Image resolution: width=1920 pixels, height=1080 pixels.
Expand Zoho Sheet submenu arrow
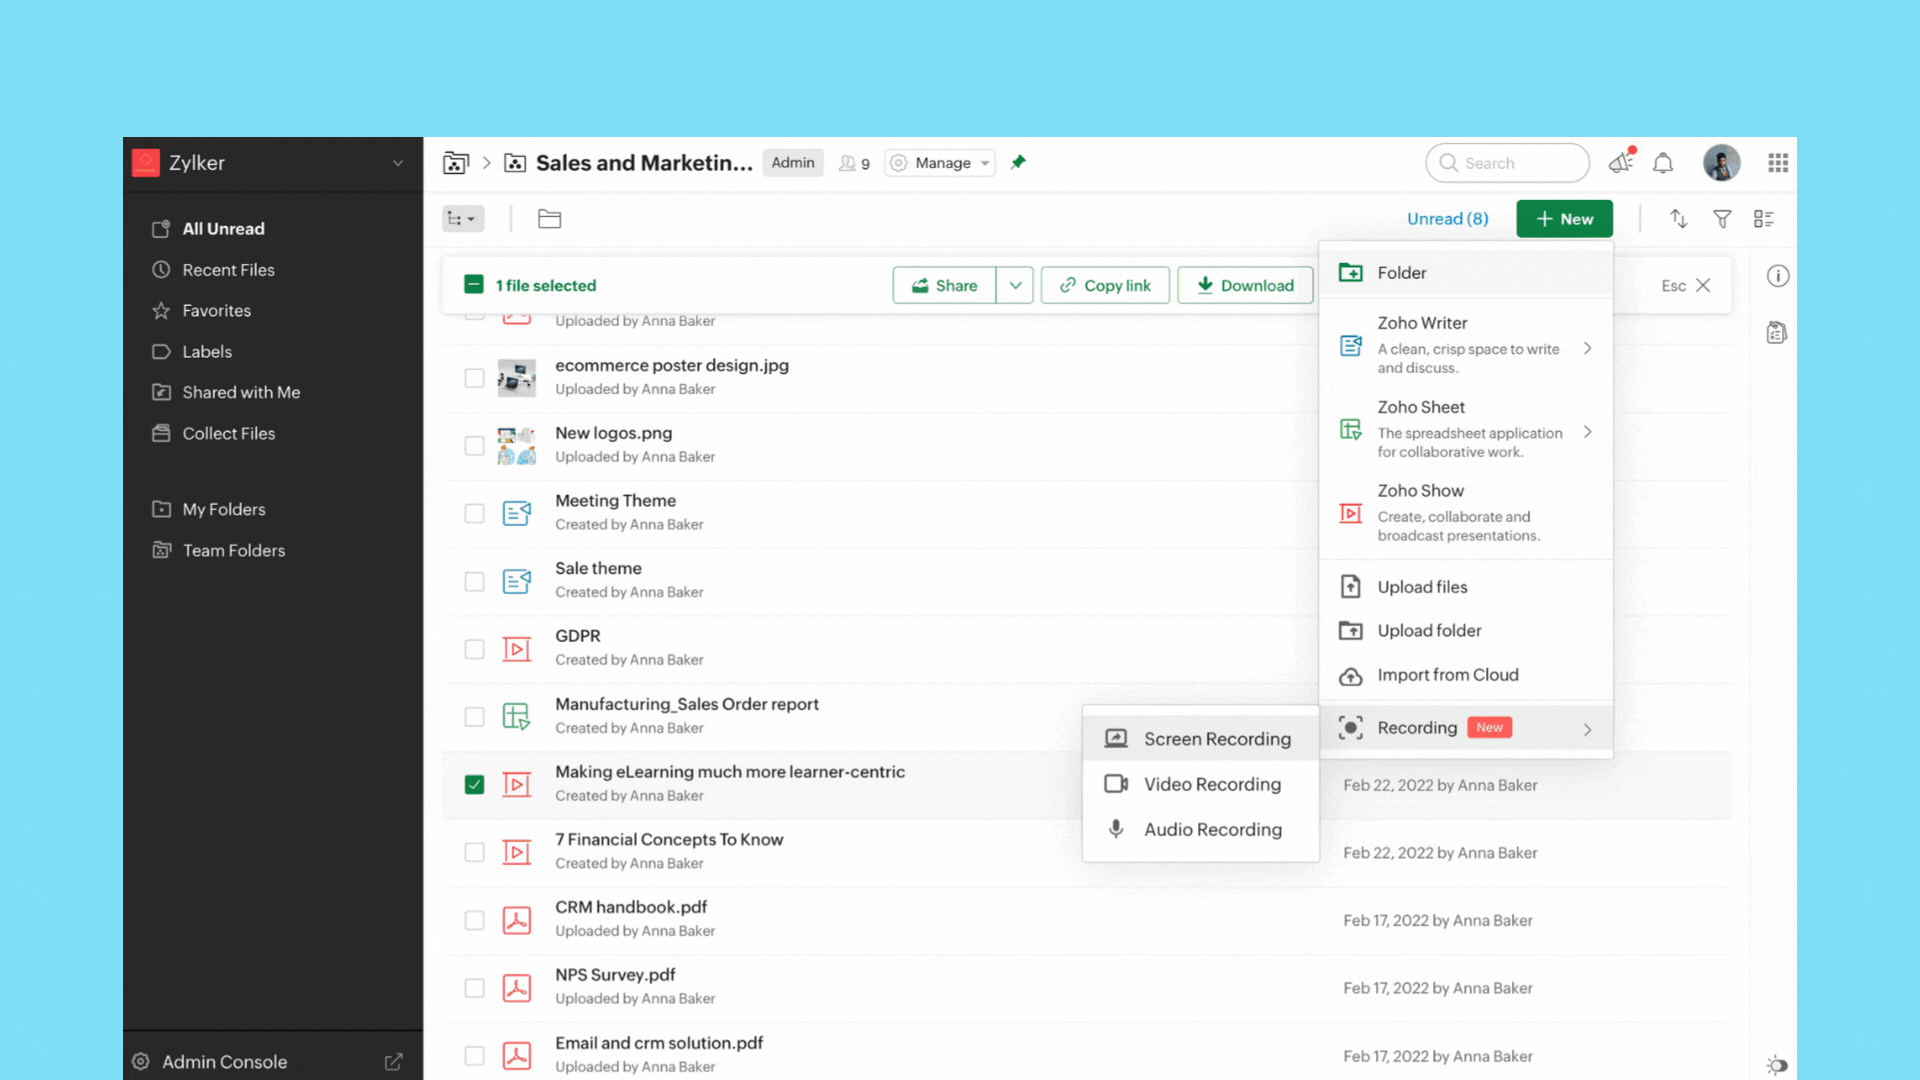1587,432
